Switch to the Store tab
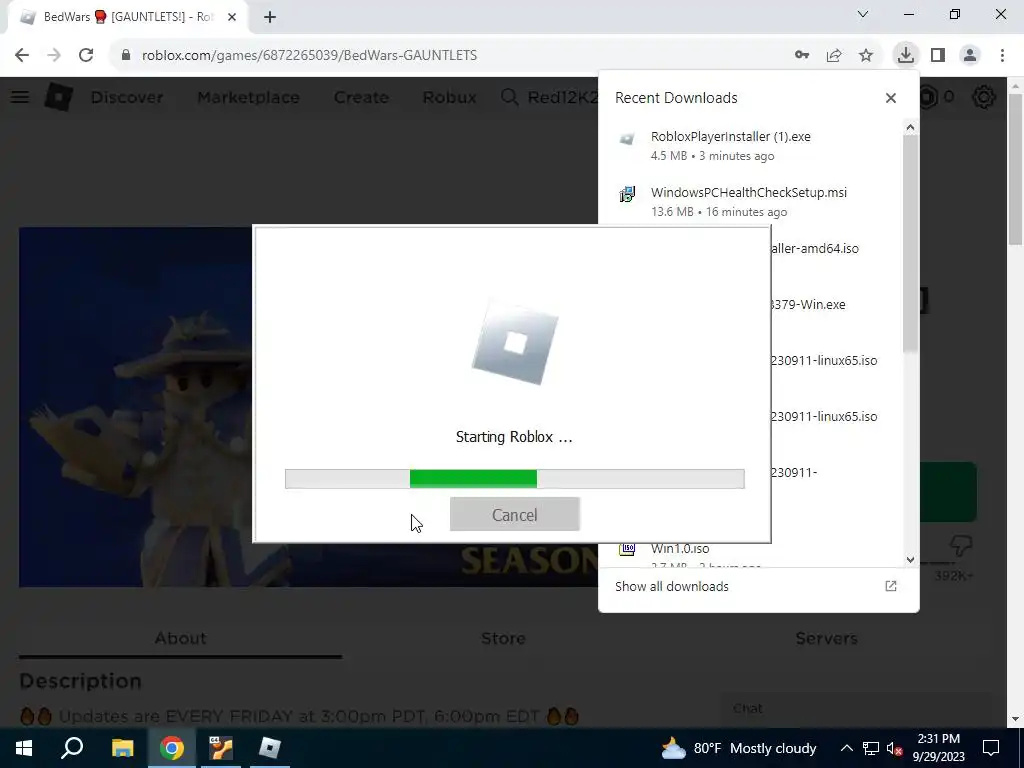 tap(503, 638)
